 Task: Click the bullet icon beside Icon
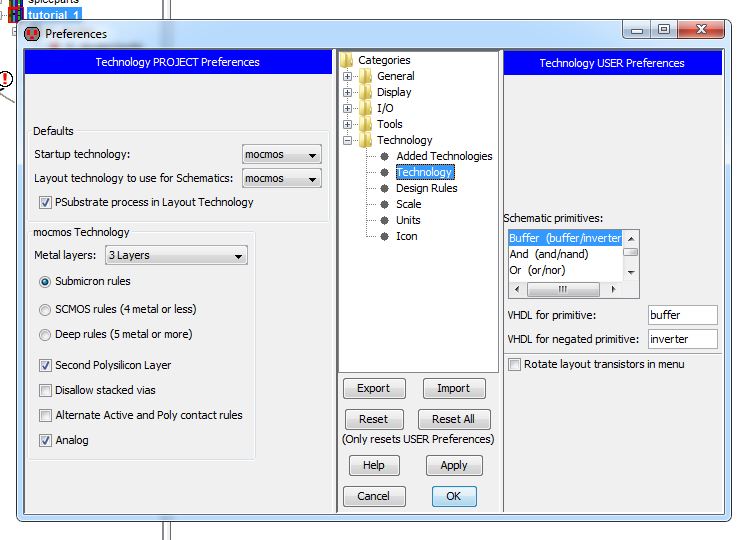[x=385, y=236]
